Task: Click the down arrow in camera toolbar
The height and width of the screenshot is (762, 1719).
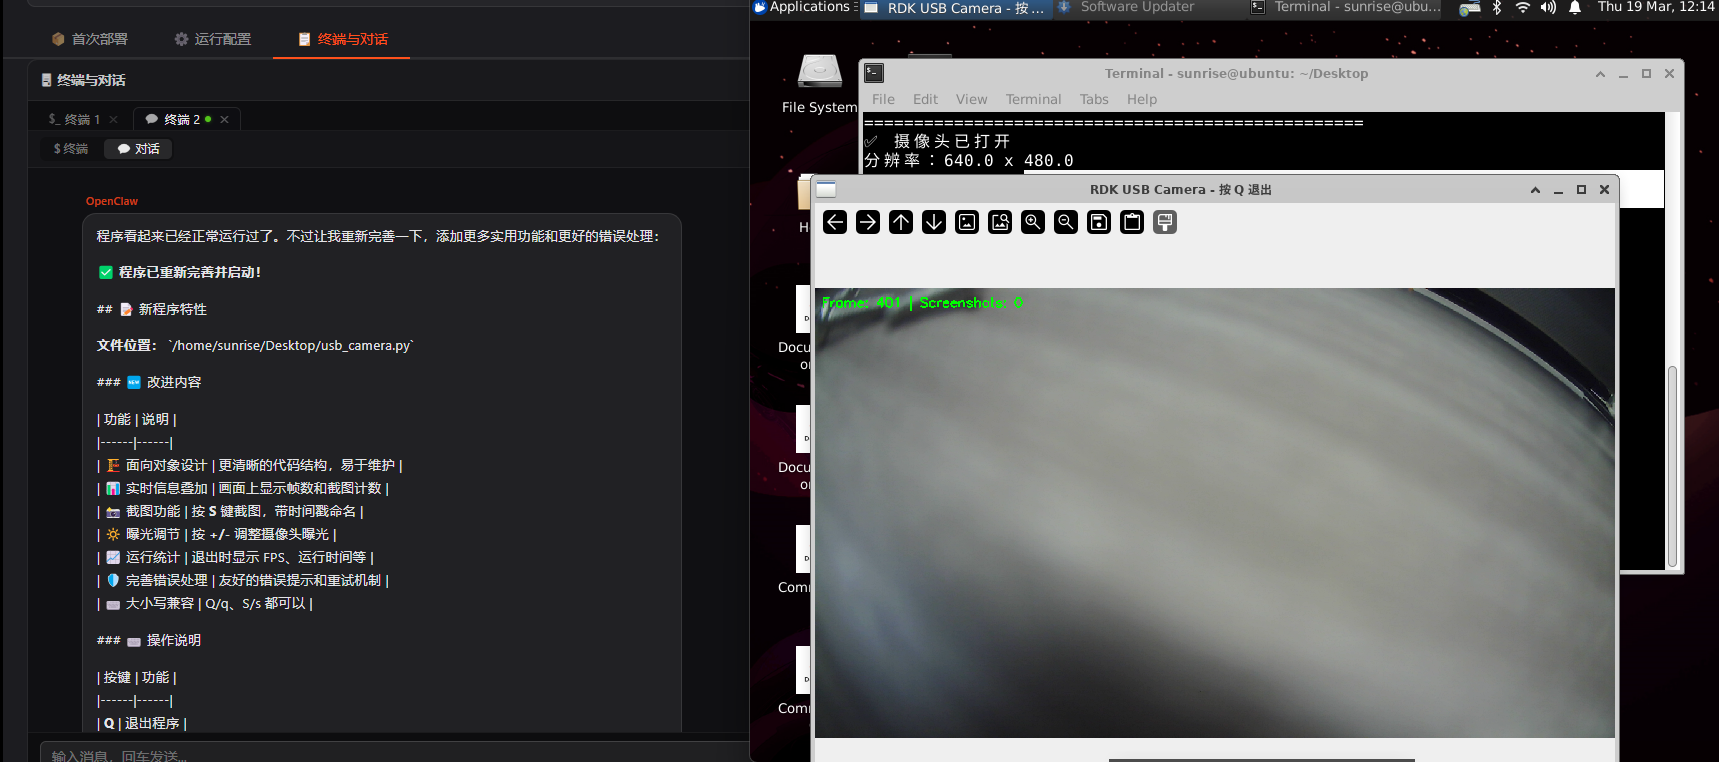Action: [934, 222]
